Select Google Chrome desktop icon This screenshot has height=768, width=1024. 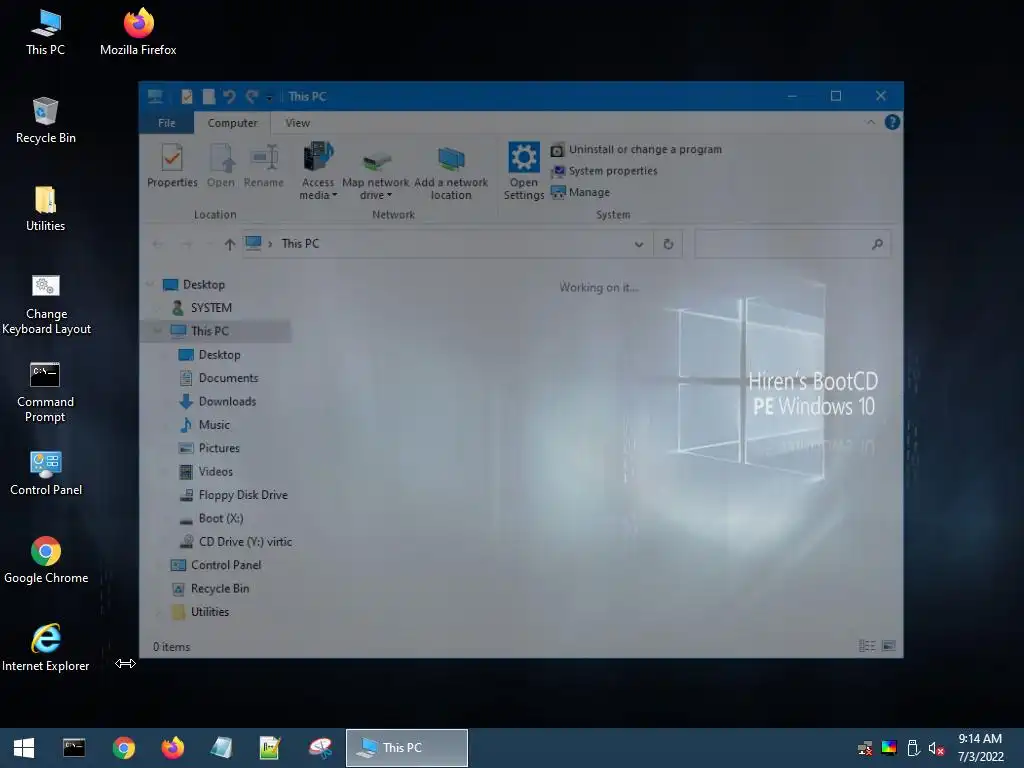[46, 560]
